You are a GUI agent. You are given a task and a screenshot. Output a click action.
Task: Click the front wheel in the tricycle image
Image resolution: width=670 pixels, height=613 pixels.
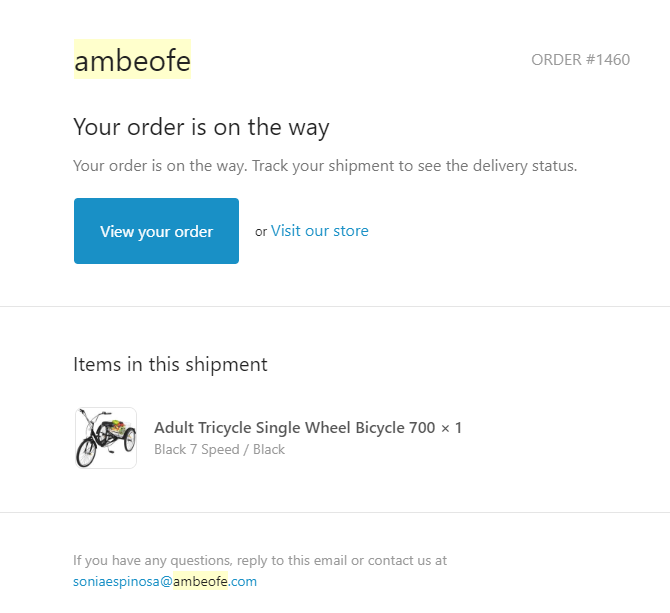[x=86, y=454]
